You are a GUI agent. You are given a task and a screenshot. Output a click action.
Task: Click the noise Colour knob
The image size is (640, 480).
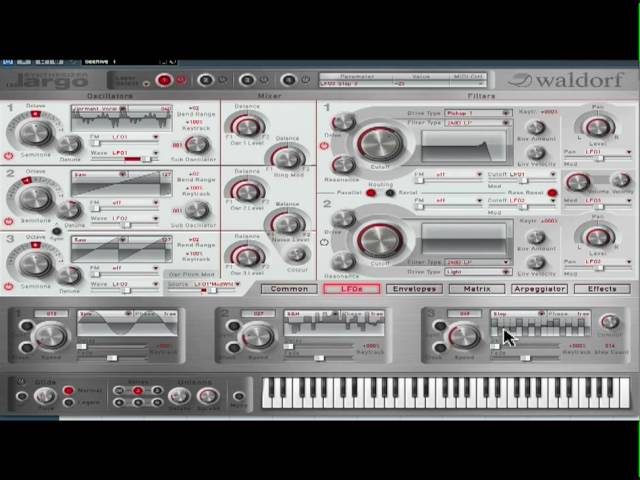tap(296, 255)
